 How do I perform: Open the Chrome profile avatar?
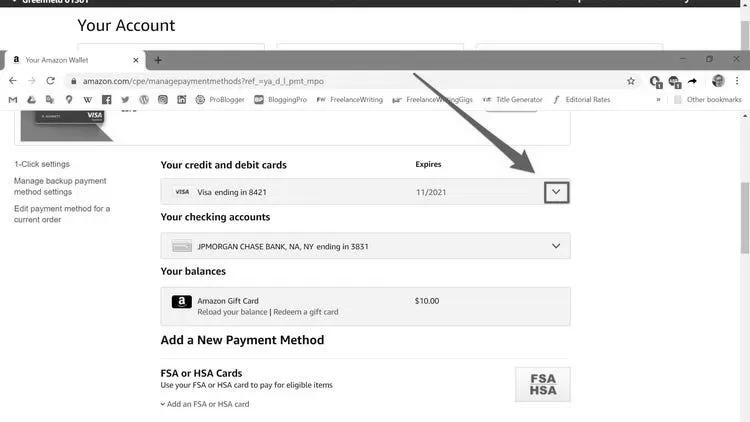point(718,81)
